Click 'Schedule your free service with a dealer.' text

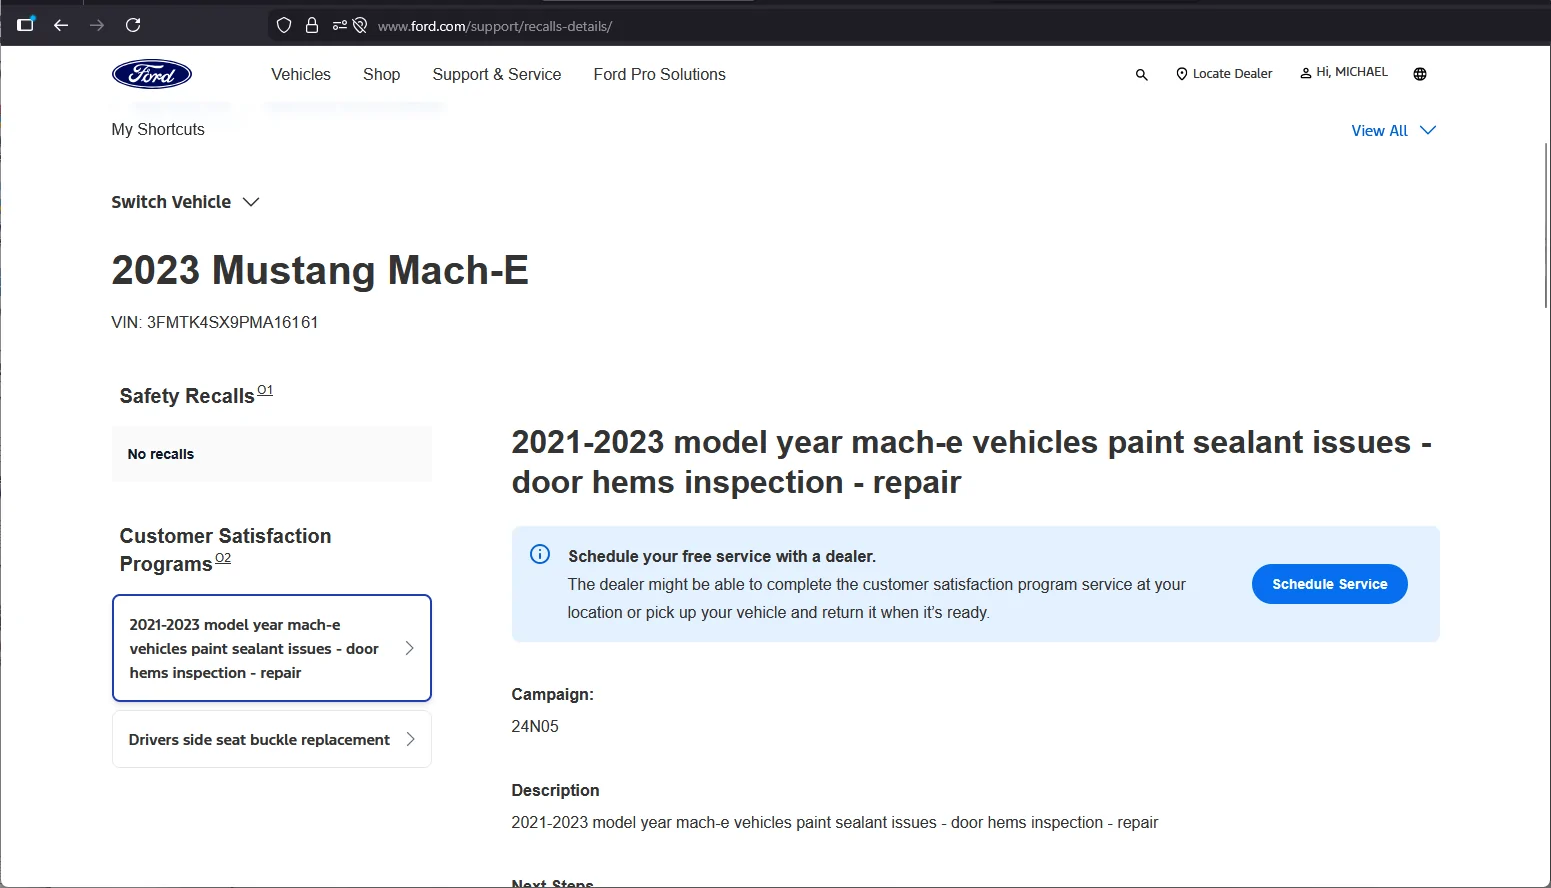[x=722, y=556]
